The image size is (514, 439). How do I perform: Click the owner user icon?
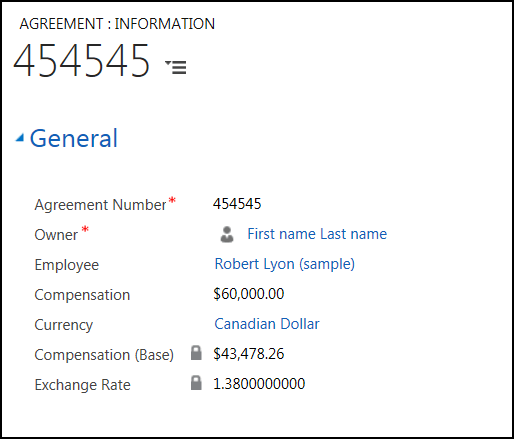pos(227,234)
